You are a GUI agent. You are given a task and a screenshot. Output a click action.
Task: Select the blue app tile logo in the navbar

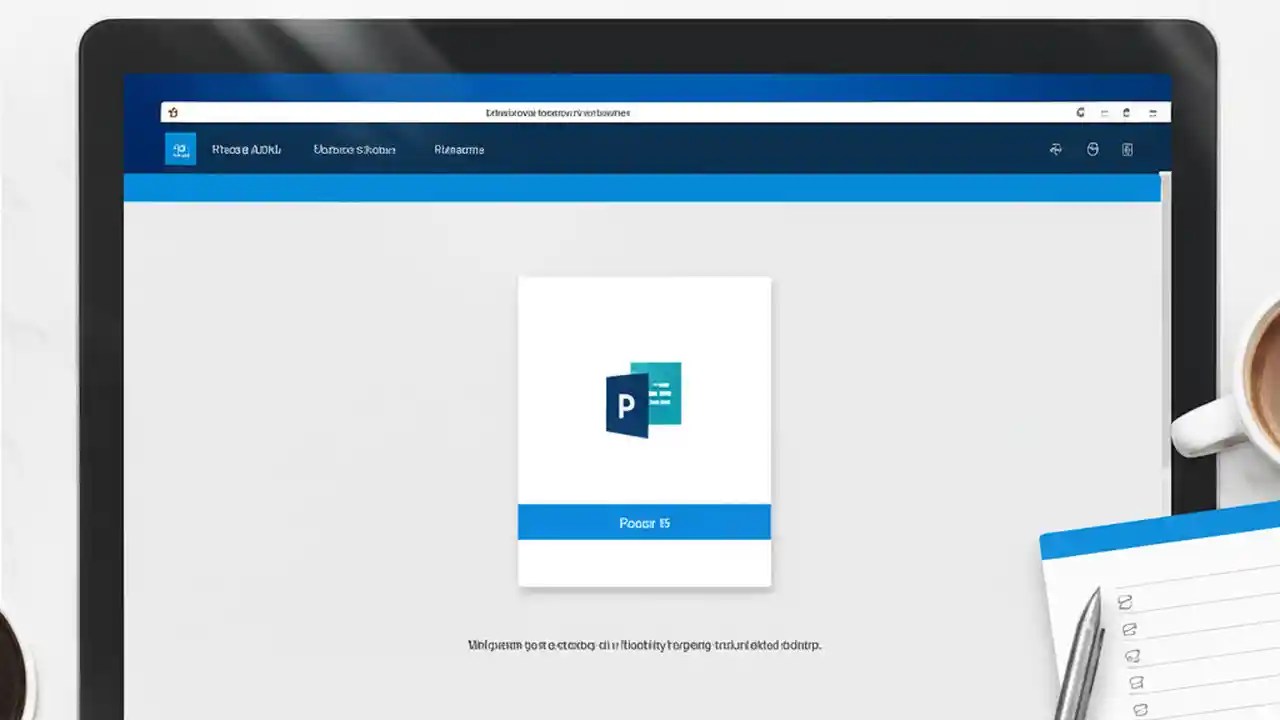click(x=180, y=148)
